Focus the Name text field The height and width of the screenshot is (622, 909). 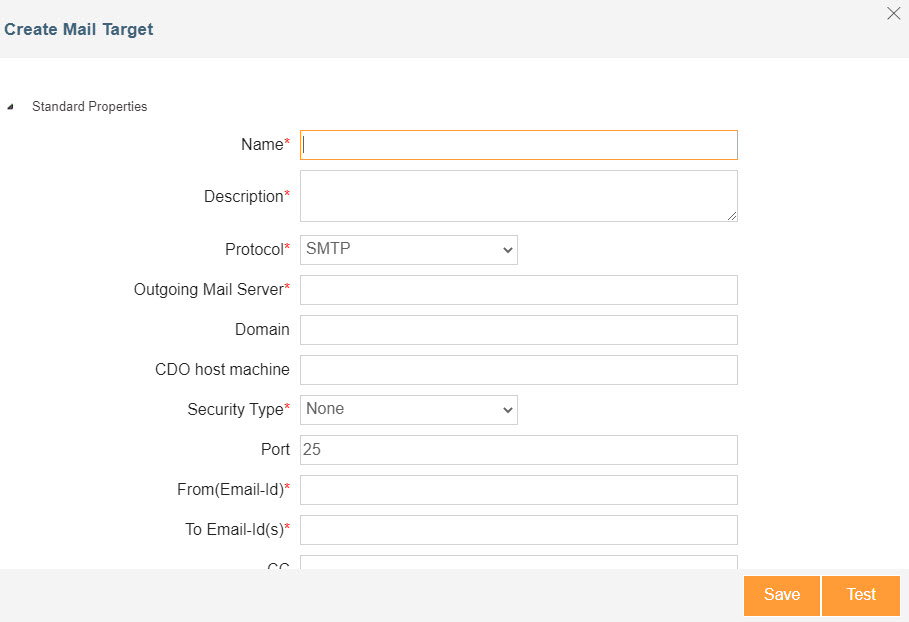tap(518, 145)
